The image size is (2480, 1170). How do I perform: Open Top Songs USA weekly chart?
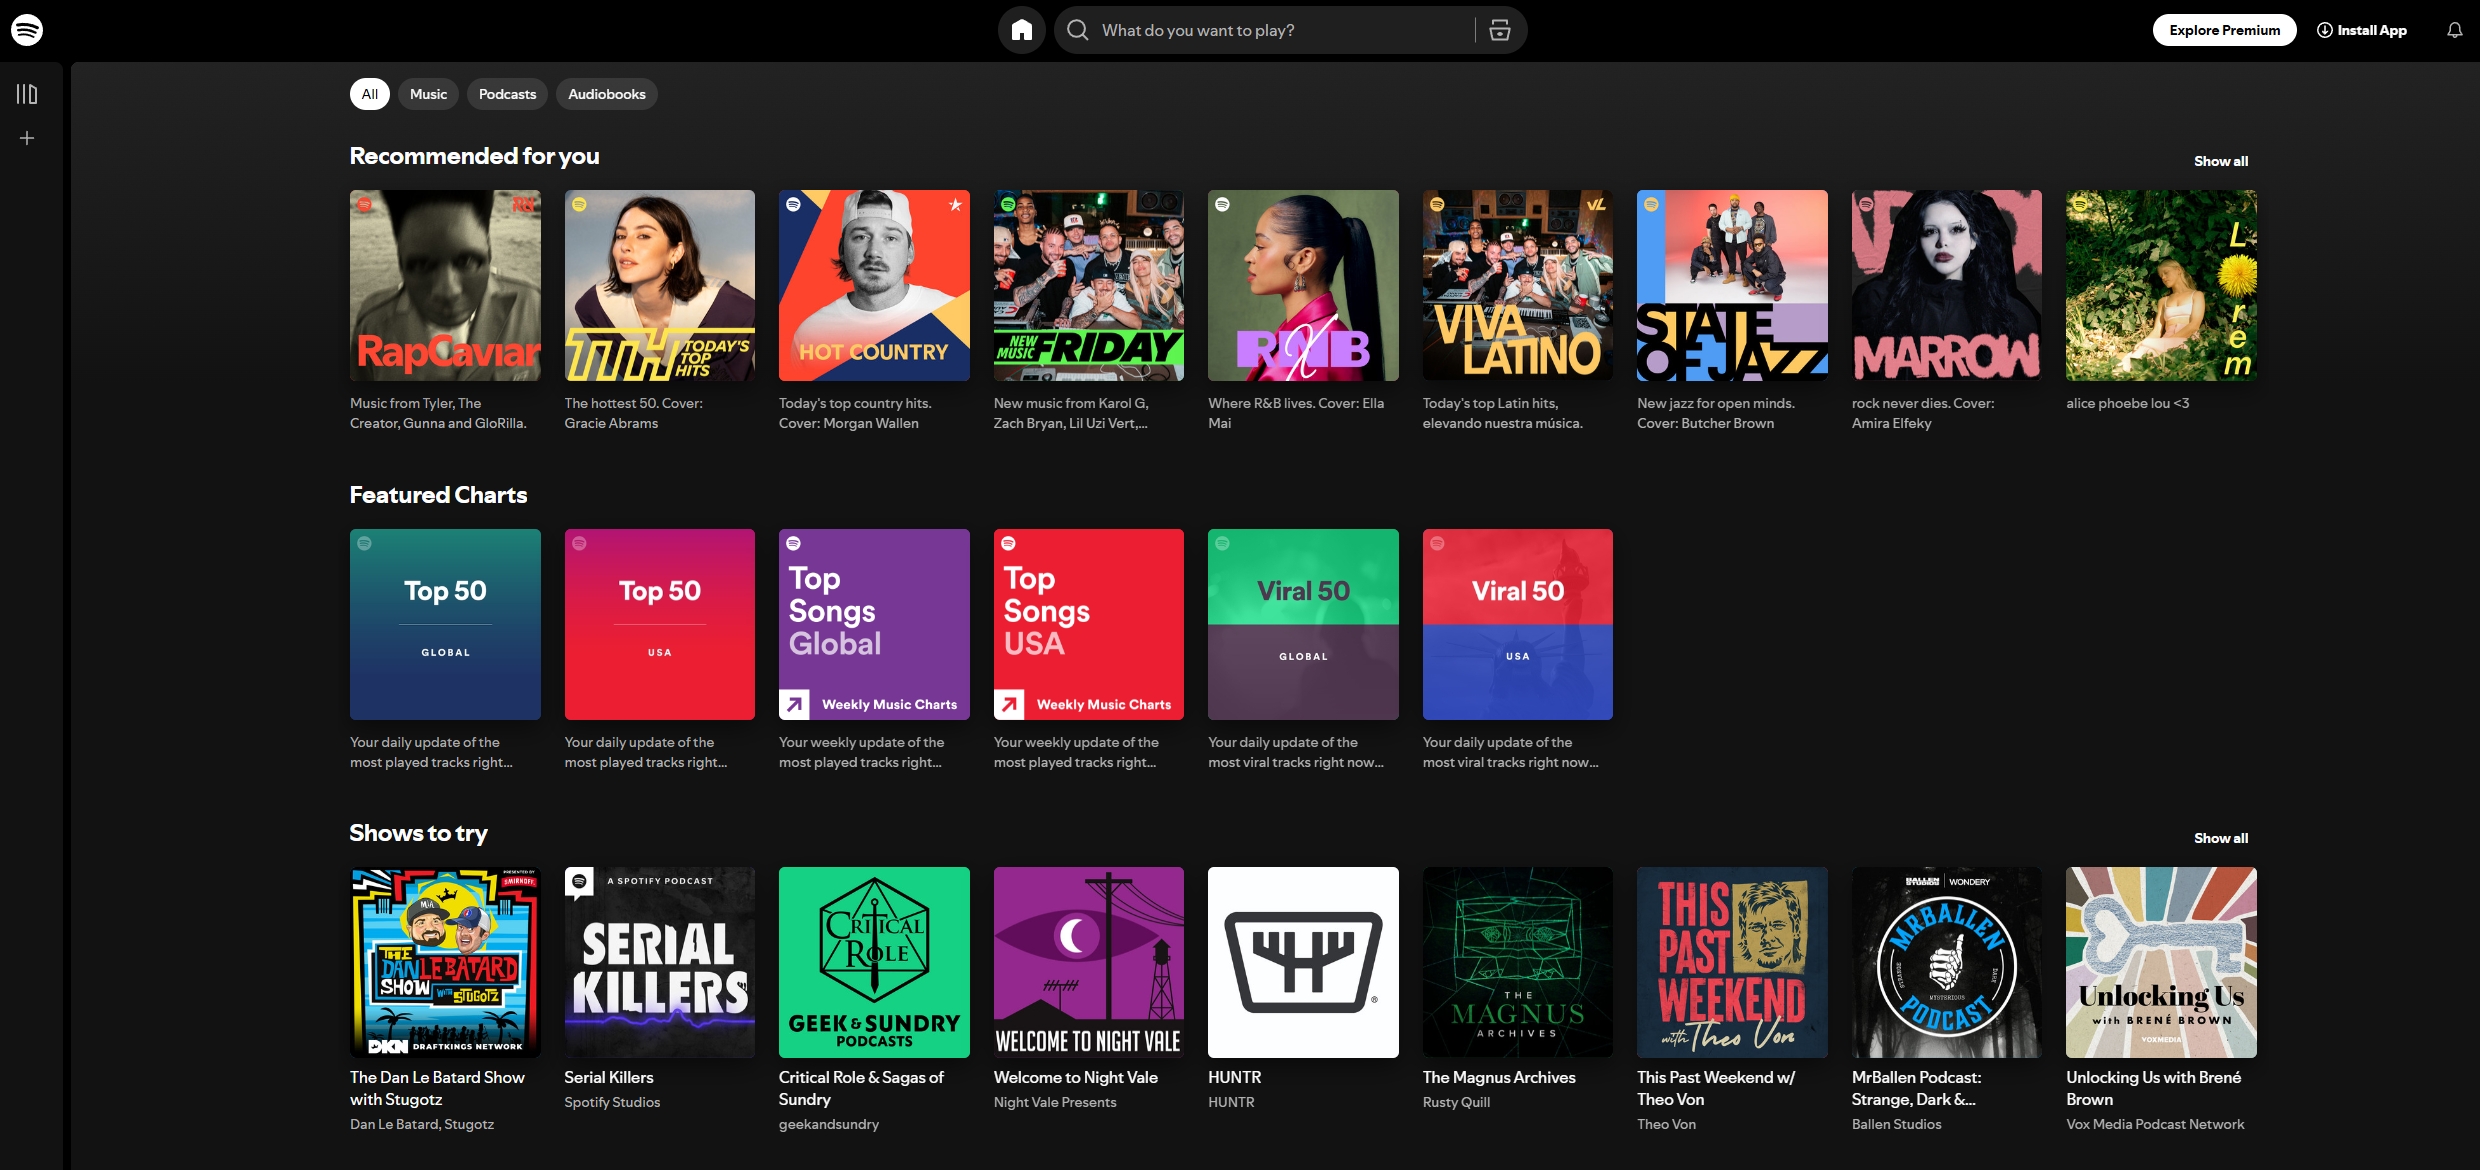(1088, 624)
